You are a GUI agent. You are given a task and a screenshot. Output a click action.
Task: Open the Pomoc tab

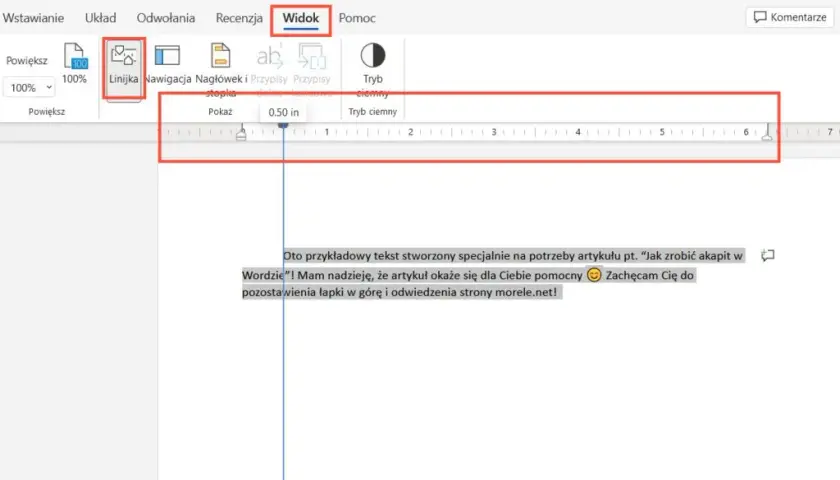click(x=357, y=18)
